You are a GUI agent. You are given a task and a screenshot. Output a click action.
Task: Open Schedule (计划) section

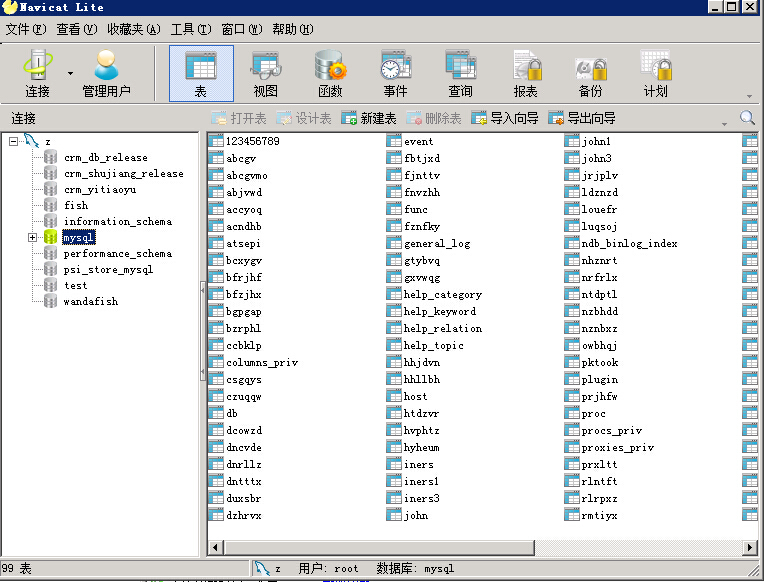[x=655, y=73]
